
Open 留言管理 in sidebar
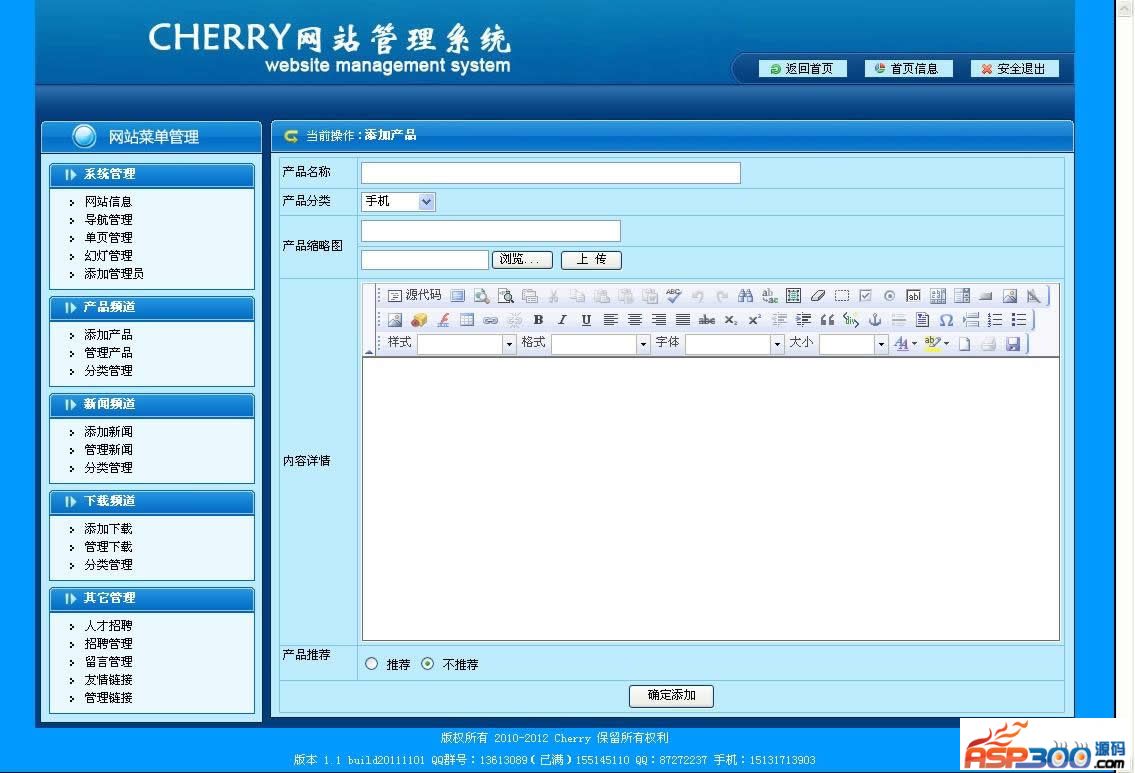pyautogui.click(x=108, y=662)
